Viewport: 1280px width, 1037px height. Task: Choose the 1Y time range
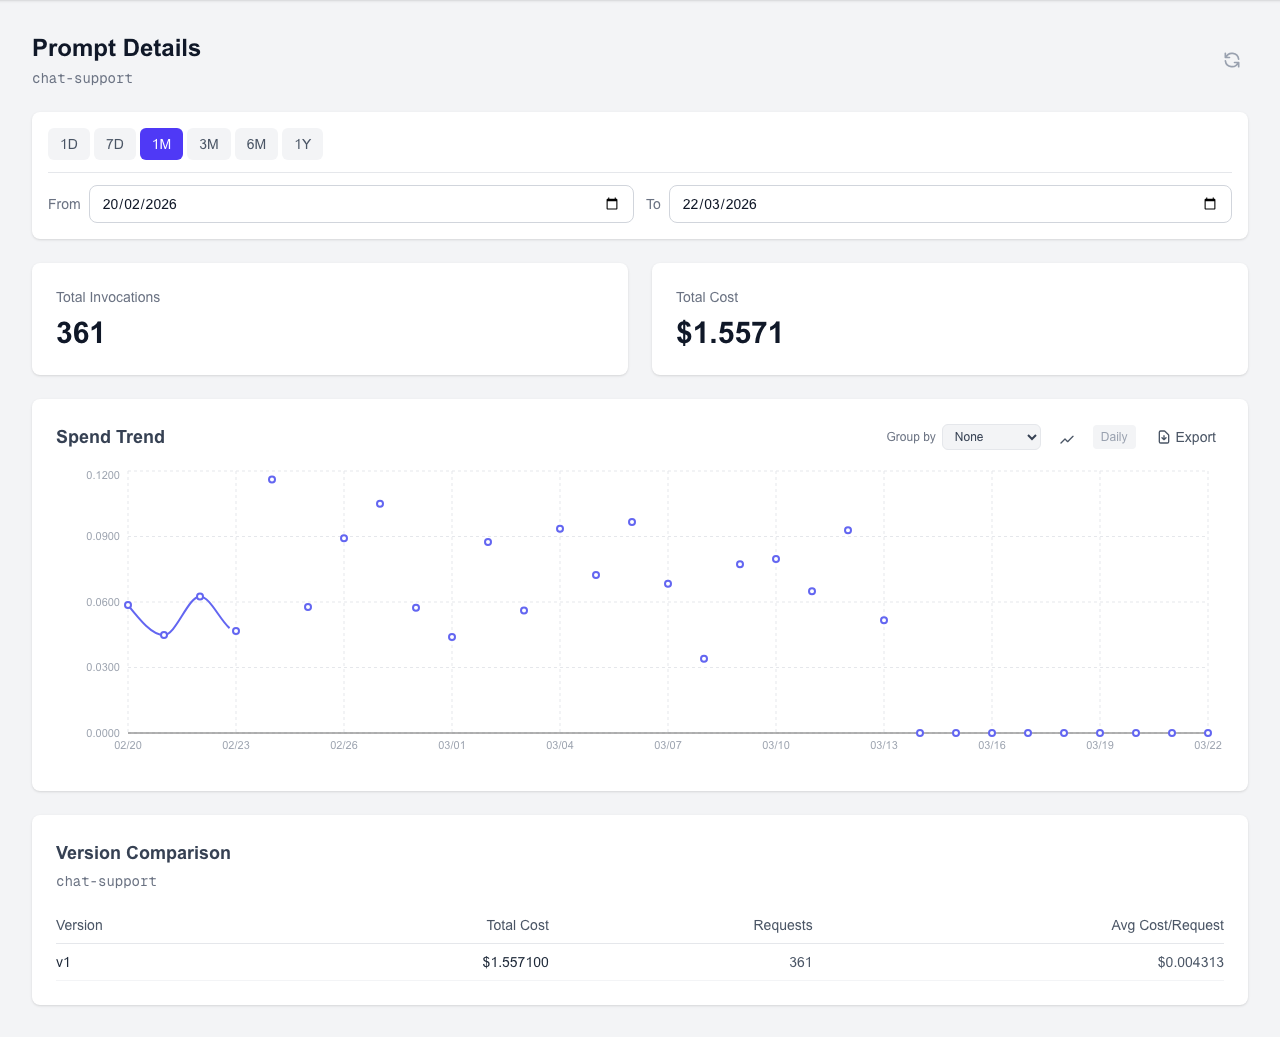coord(302,144)
